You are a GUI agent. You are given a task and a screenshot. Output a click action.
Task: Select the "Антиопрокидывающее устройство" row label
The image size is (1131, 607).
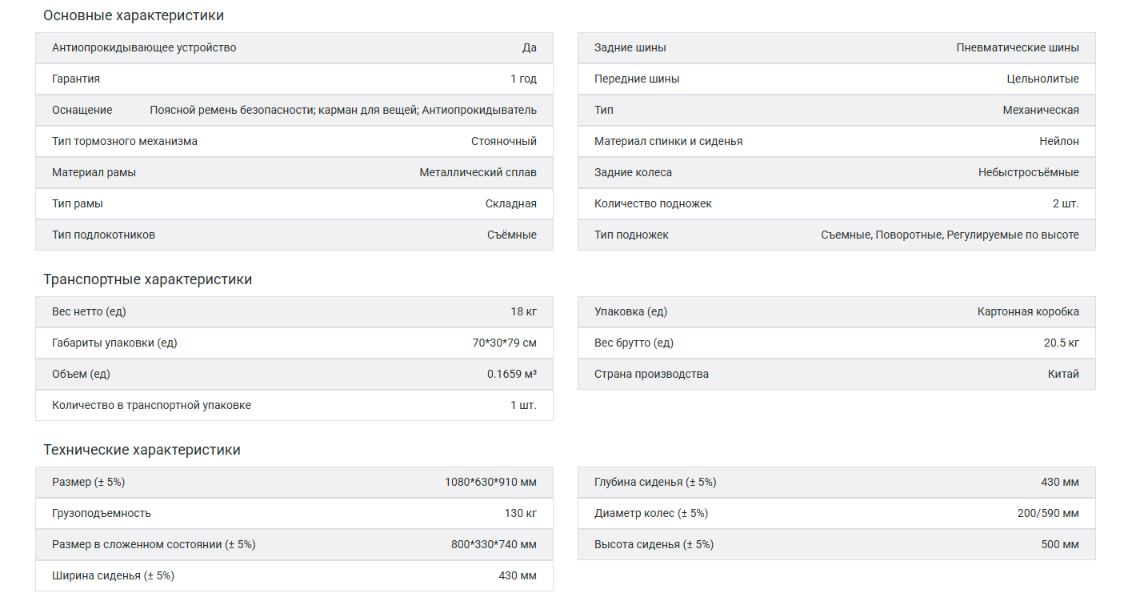(144, 48)
